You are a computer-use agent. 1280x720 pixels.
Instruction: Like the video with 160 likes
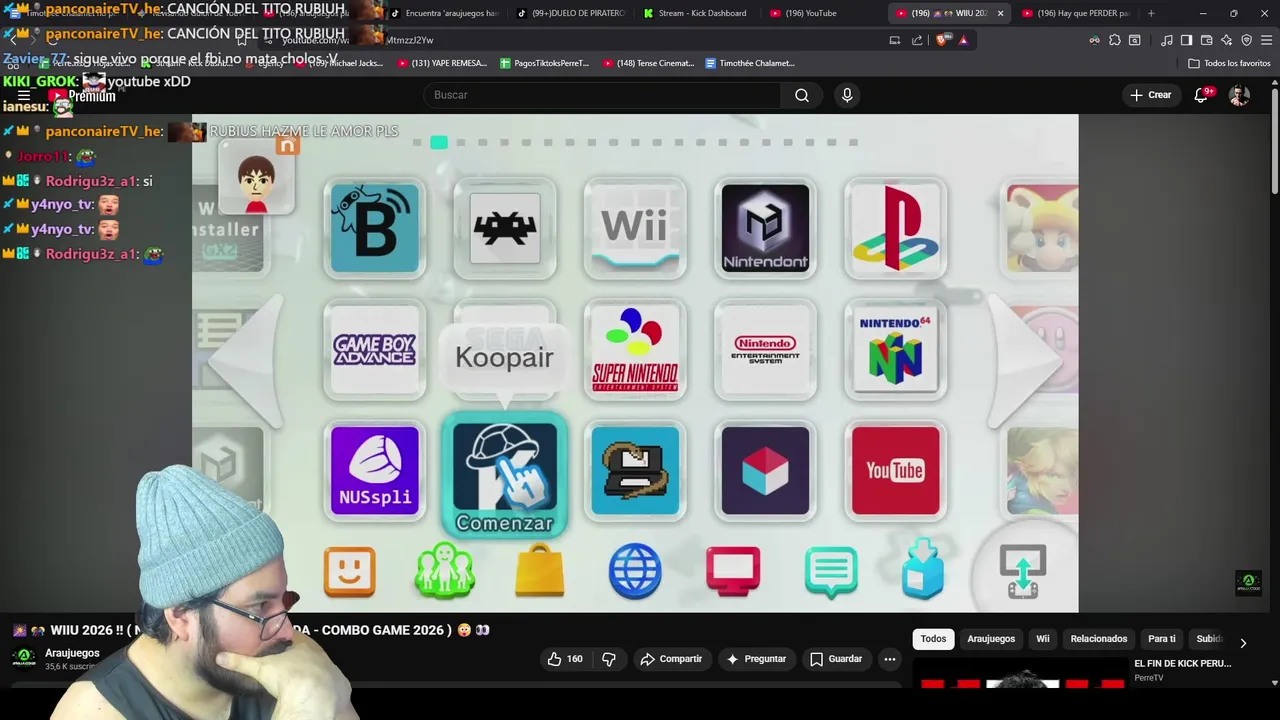click(564, 659)
